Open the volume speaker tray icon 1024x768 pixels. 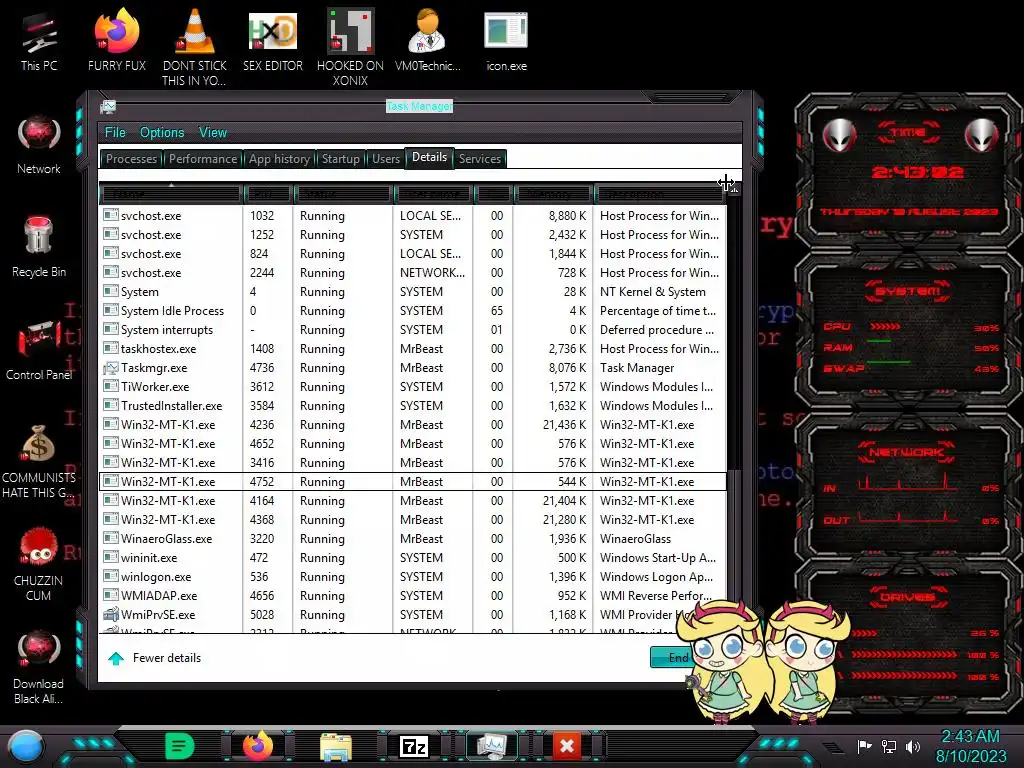click(913, 746)
